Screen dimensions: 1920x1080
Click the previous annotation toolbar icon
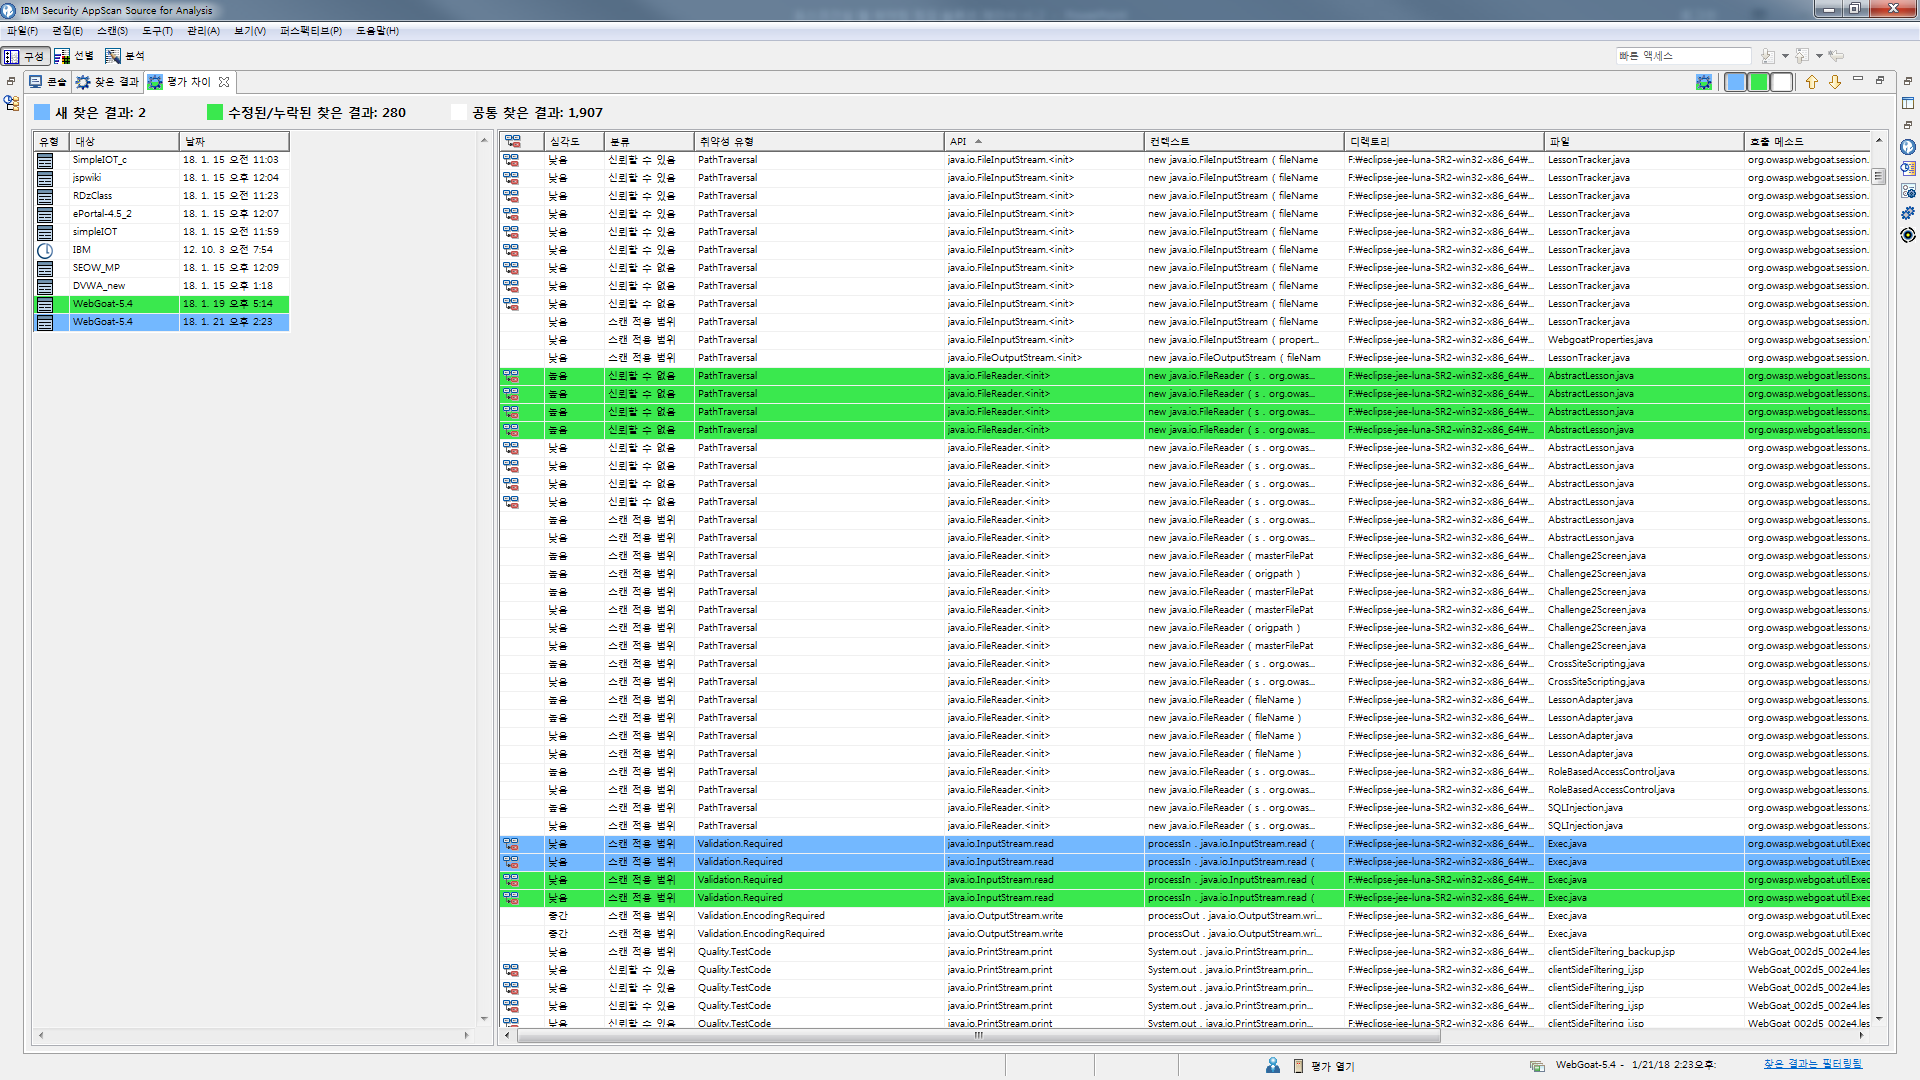tap(1802, 56)
